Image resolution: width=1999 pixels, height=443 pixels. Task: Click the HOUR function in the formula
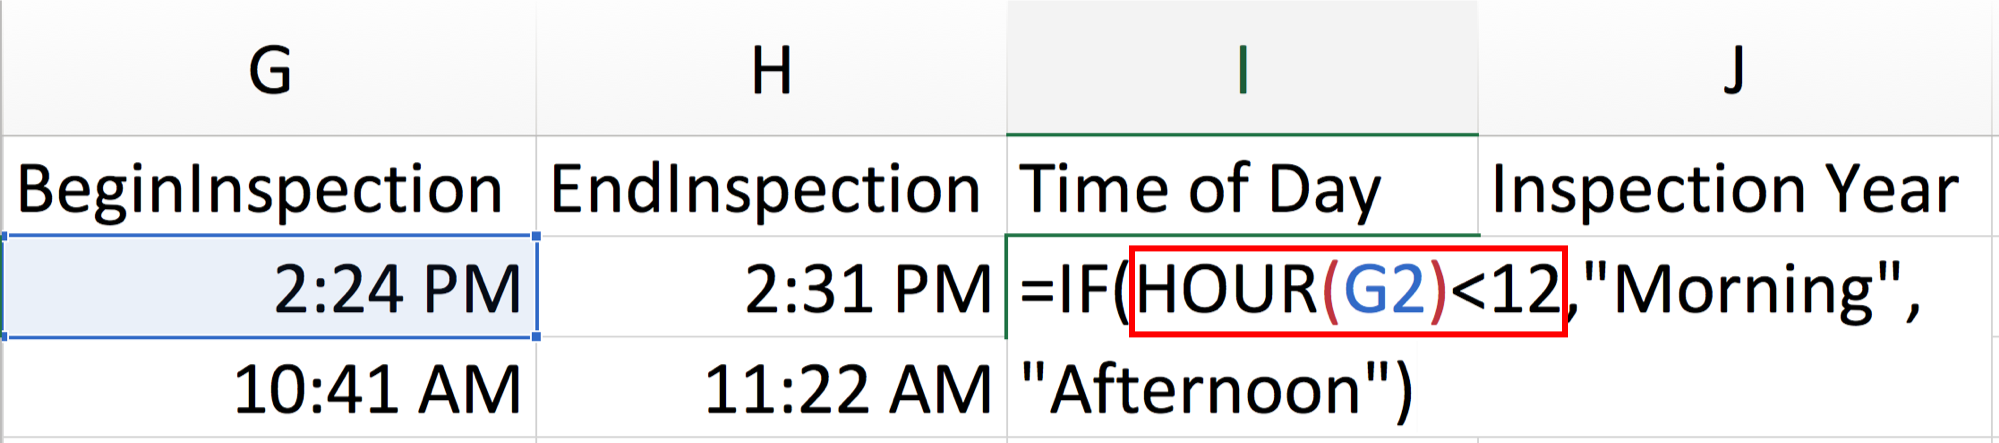(x=1227, y=290)
